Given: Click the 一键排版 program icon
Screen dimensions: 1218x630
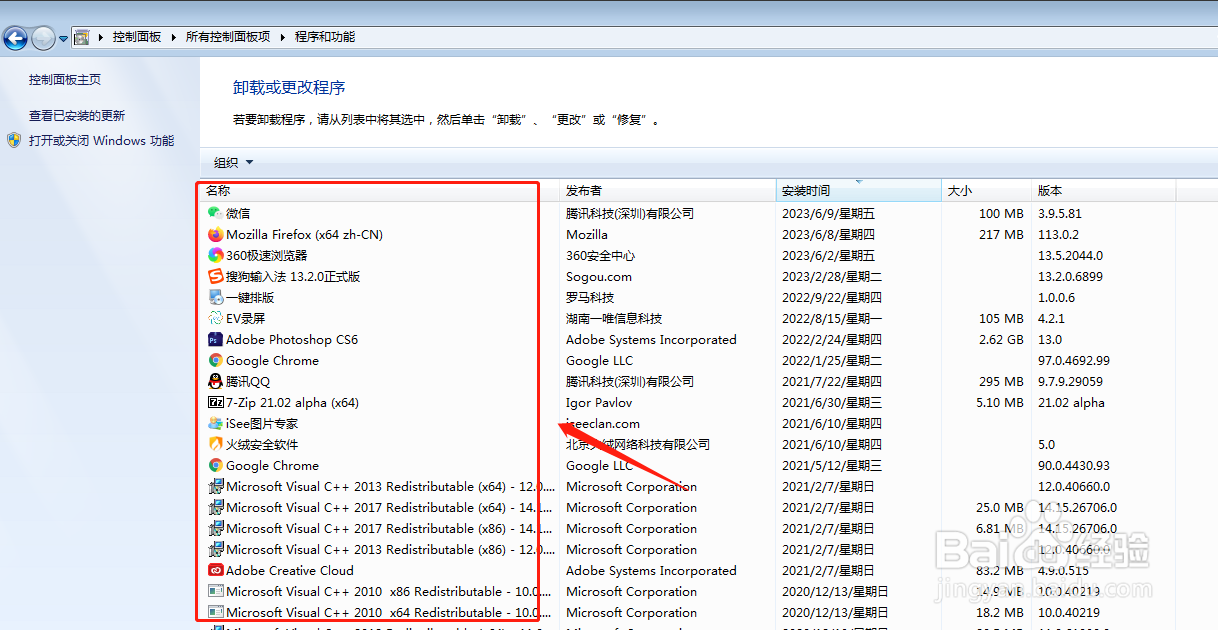Looking at the screenshot, I should pos(215,297).
